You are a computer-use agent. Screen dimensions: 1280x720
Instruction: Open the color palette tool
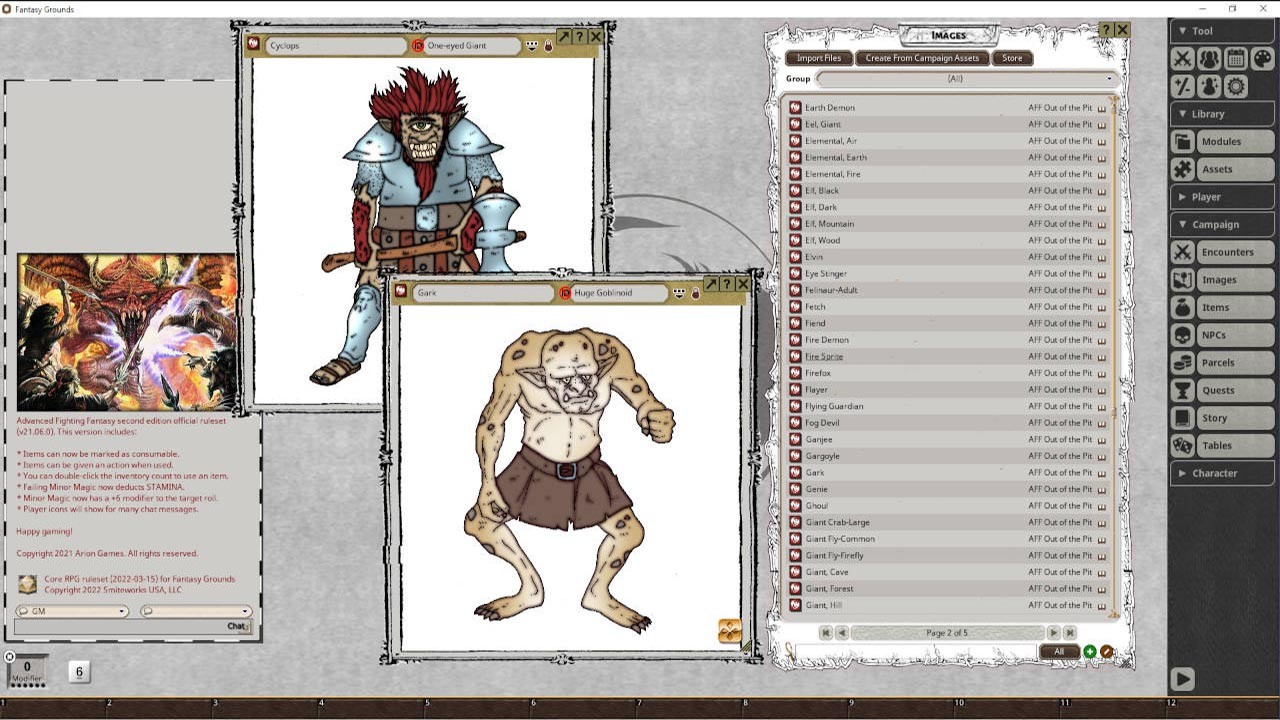pos(1262,58)
